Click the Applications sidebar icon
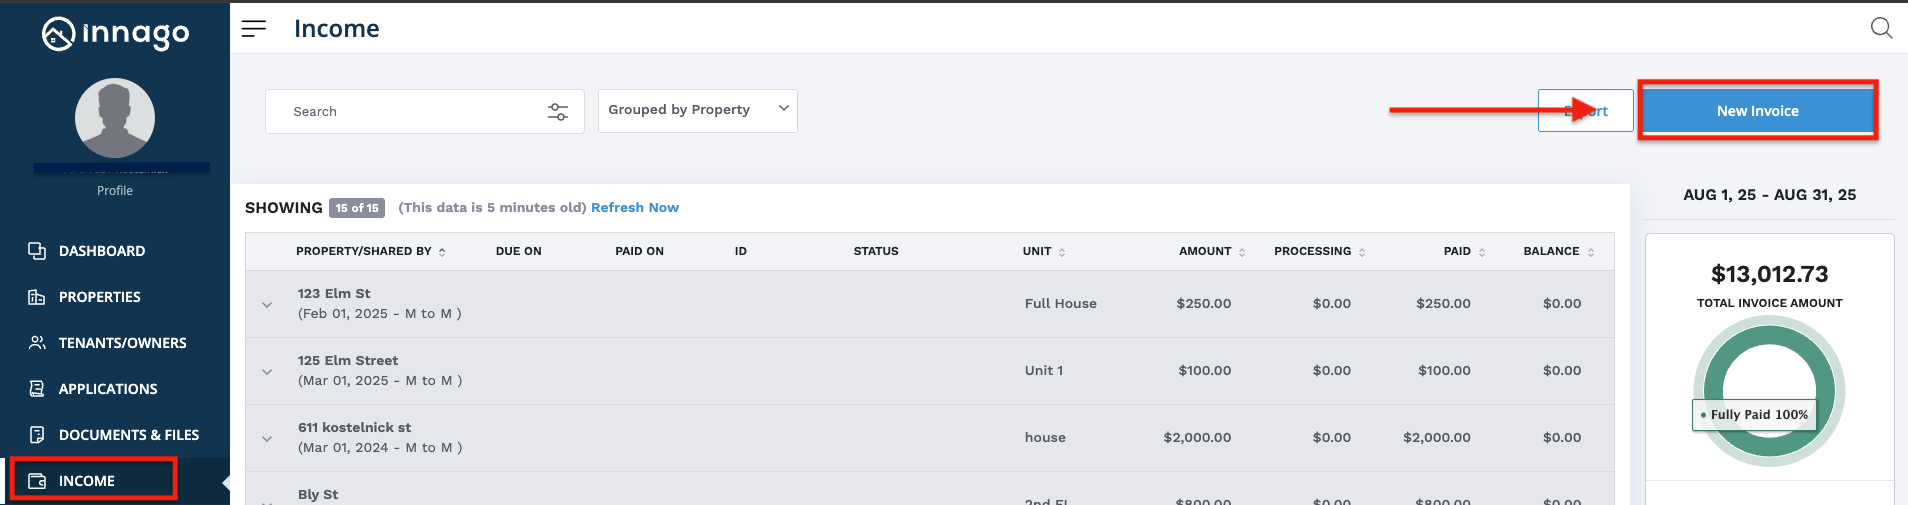This screenshot has height=505, width=1908. pos(37,389)
